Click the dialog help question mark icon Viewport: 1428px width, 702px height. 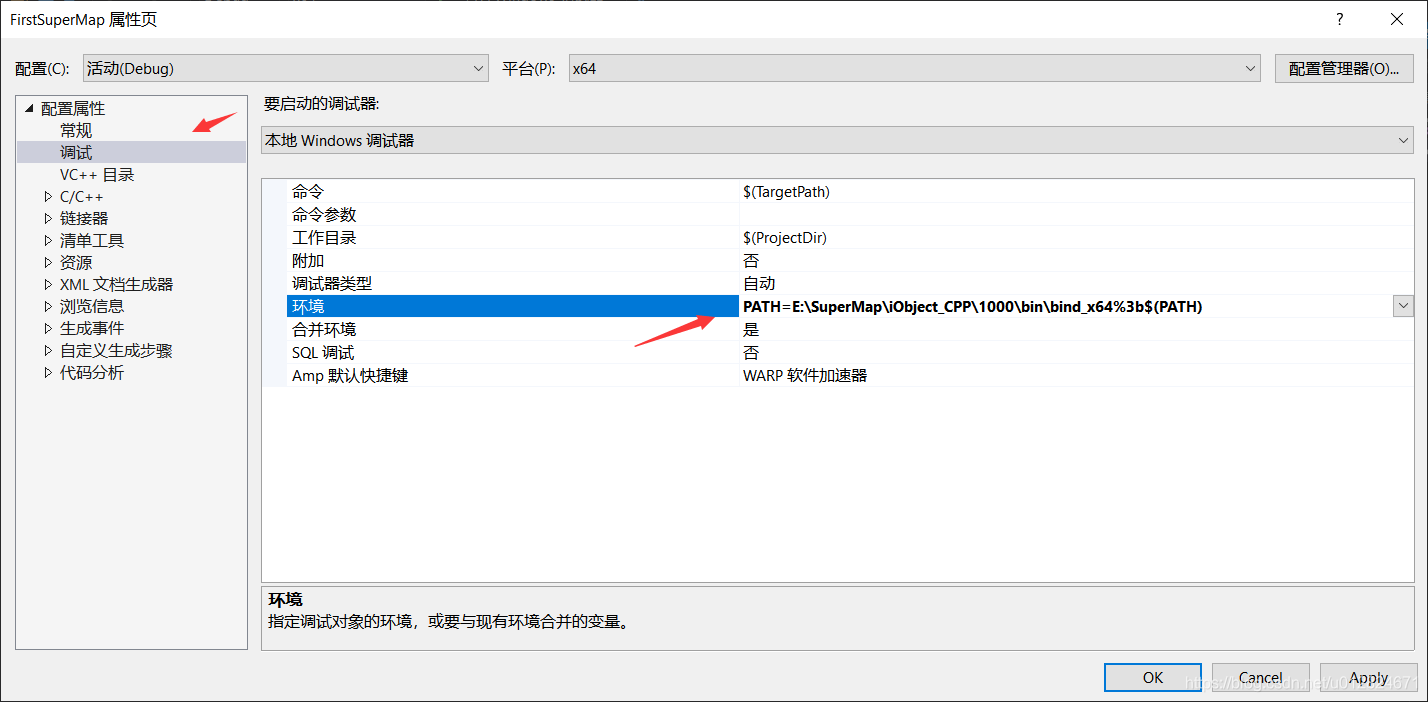tap(1339, 19)
